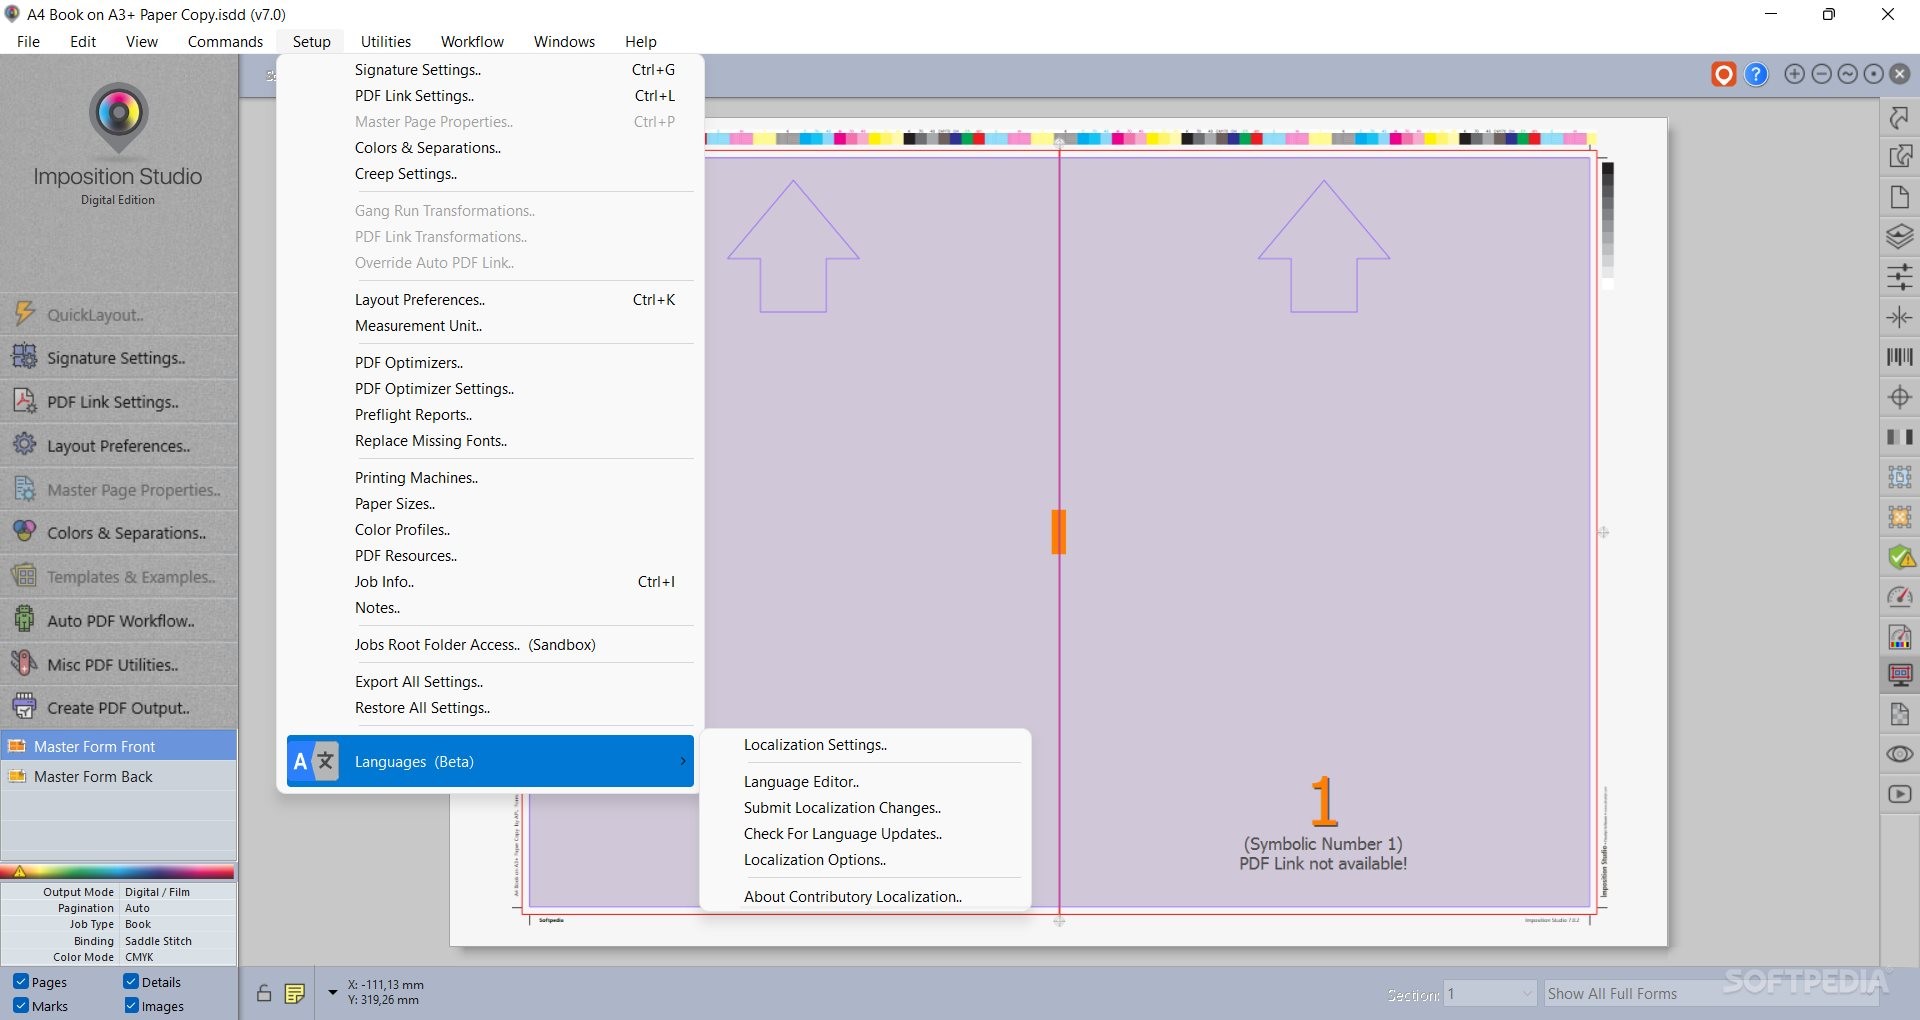1920x1020 pixels.
Task: Click the blank page icon in right toolbar
Action: (1899, 197)
